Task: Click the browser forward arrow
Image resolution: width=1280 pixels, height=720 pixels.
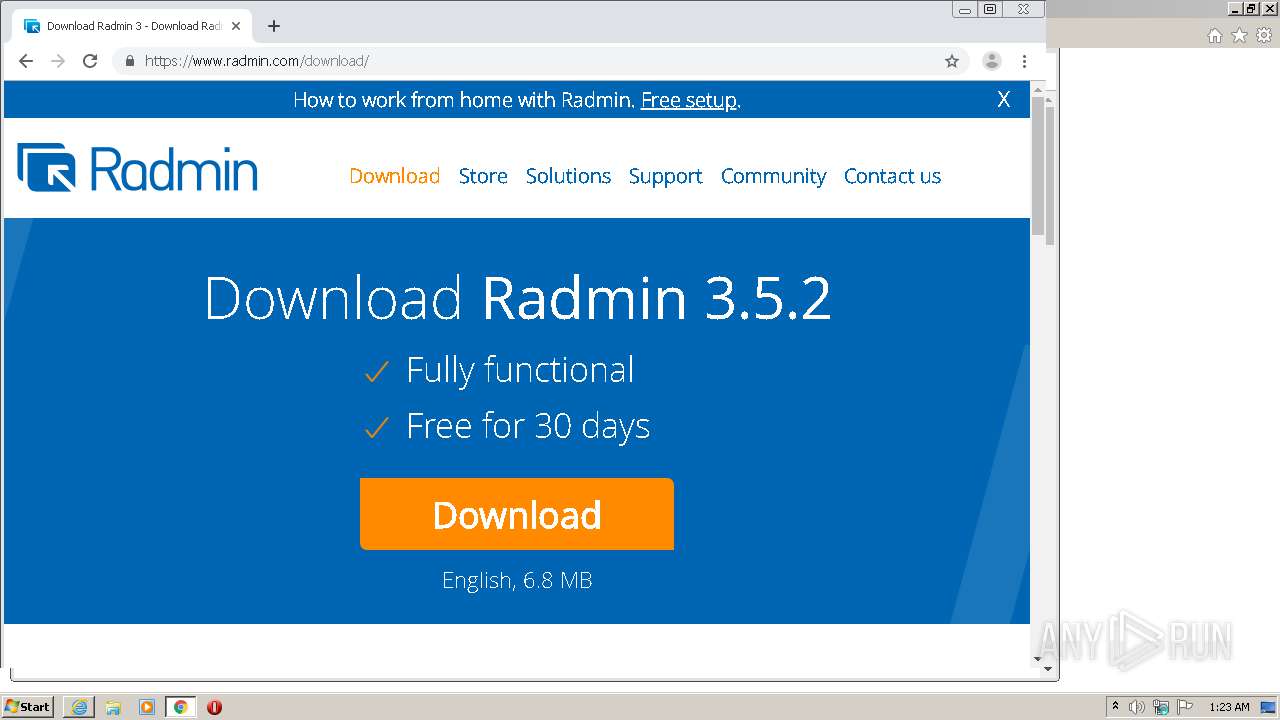Action: point(58,61)
